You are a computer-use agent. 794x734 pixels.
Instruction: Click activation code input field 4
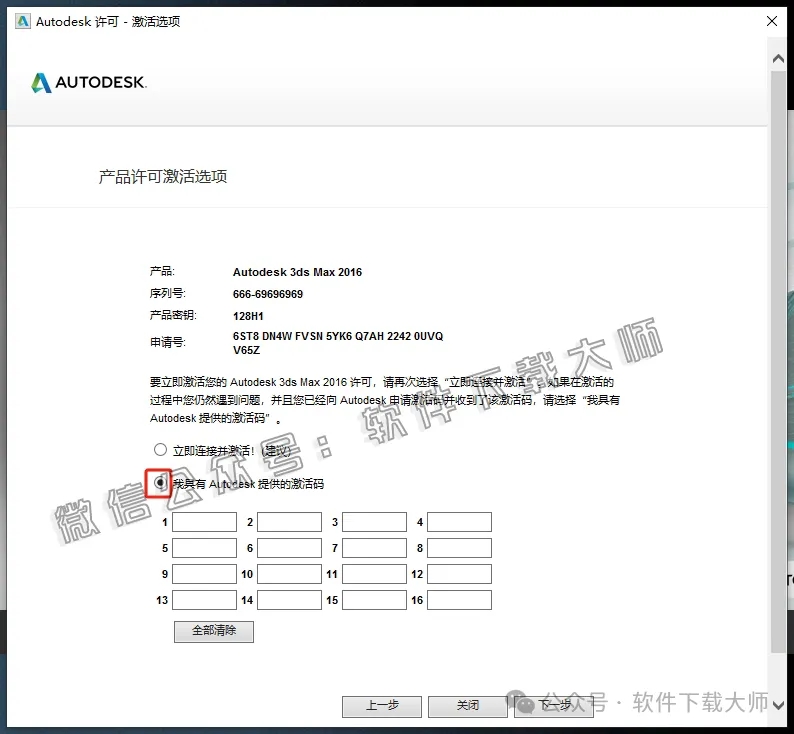pyautogui.click(x=459, y=522)
